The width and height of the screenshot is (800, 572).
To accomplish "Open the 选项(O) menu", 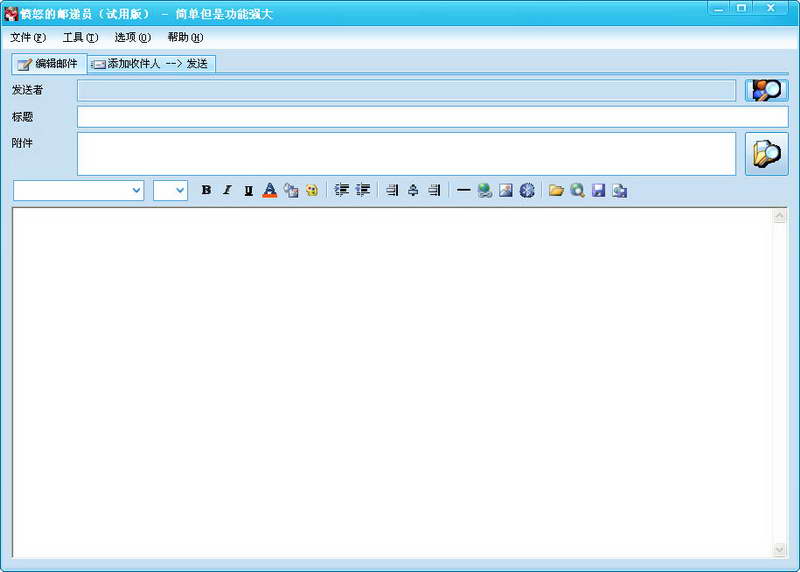I will tap(133, 37).
